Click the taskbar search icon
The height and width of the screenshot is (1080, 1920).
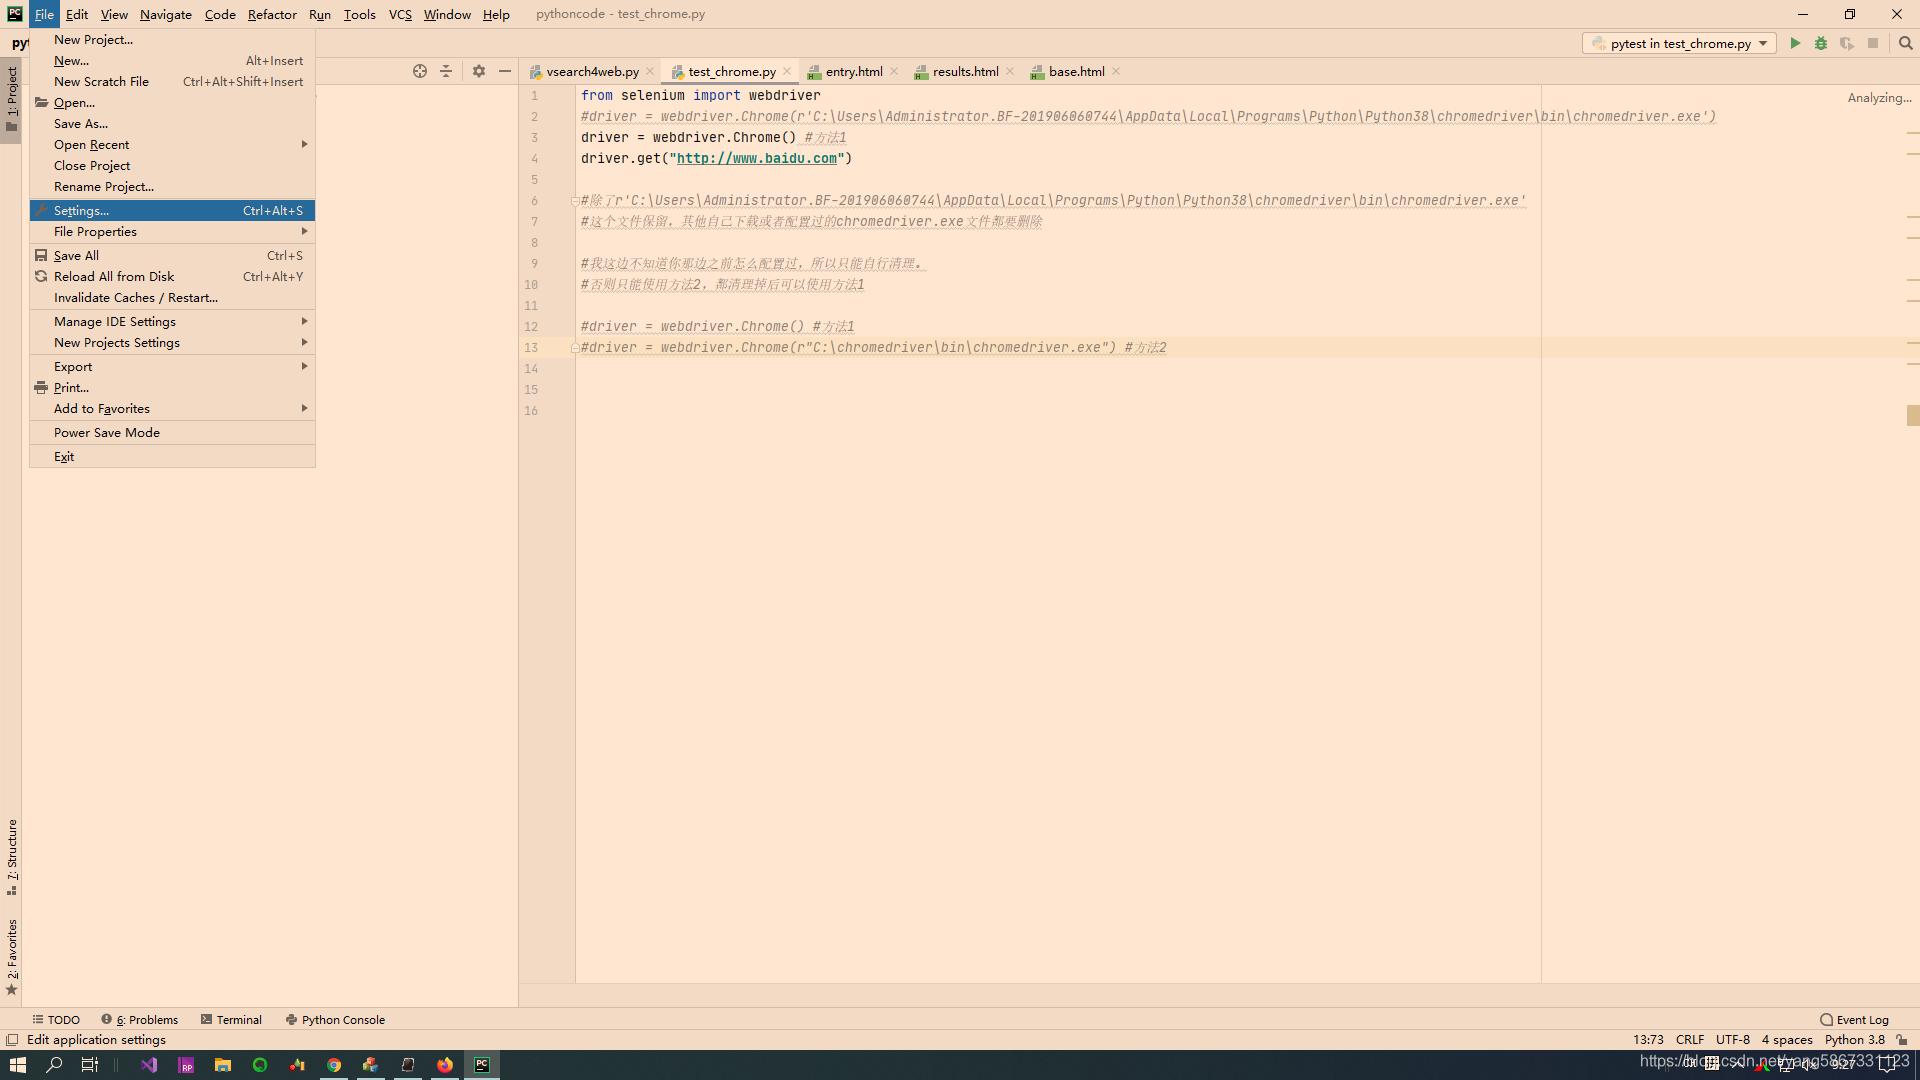[x=54, y=1065]
